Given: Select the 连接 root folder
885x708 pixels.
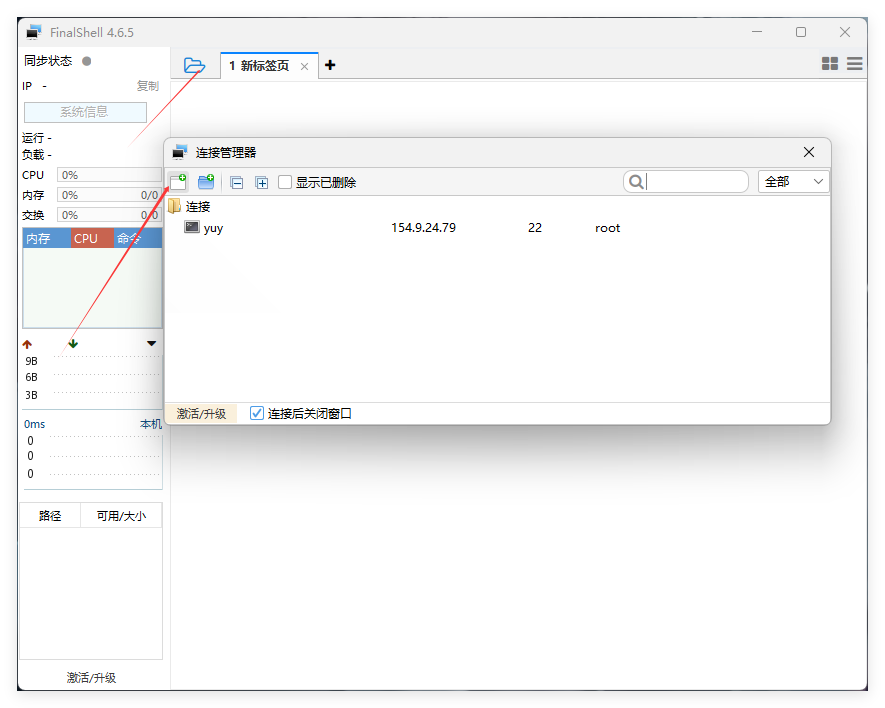Looking at the screenshot, I should click(x=198, y=206).
